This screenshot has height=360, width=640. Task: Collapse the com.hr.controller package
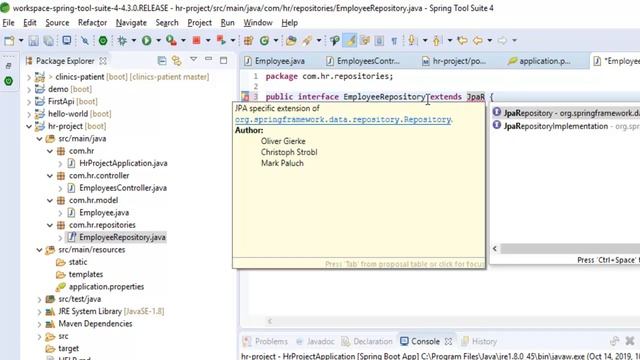point(50,176)
